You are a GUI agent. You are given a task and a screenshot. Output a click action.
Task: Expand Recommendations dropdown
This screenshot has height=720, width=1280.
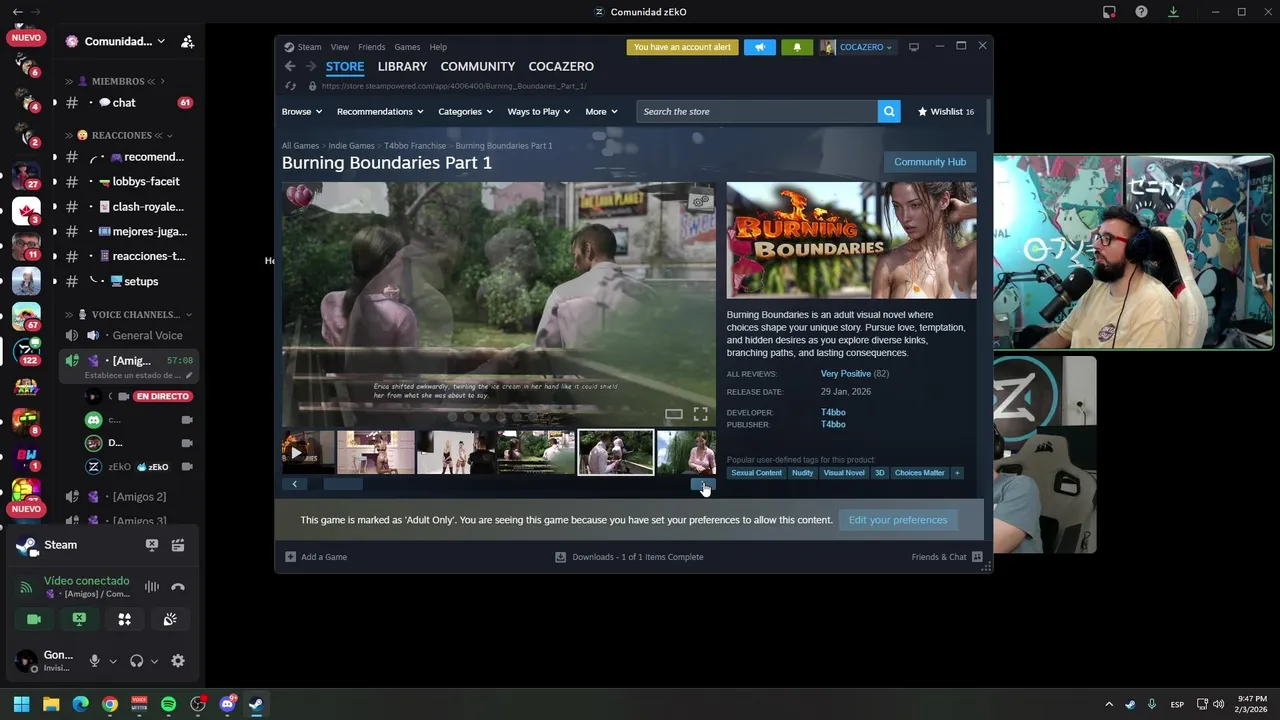click(x=380, y=112)
